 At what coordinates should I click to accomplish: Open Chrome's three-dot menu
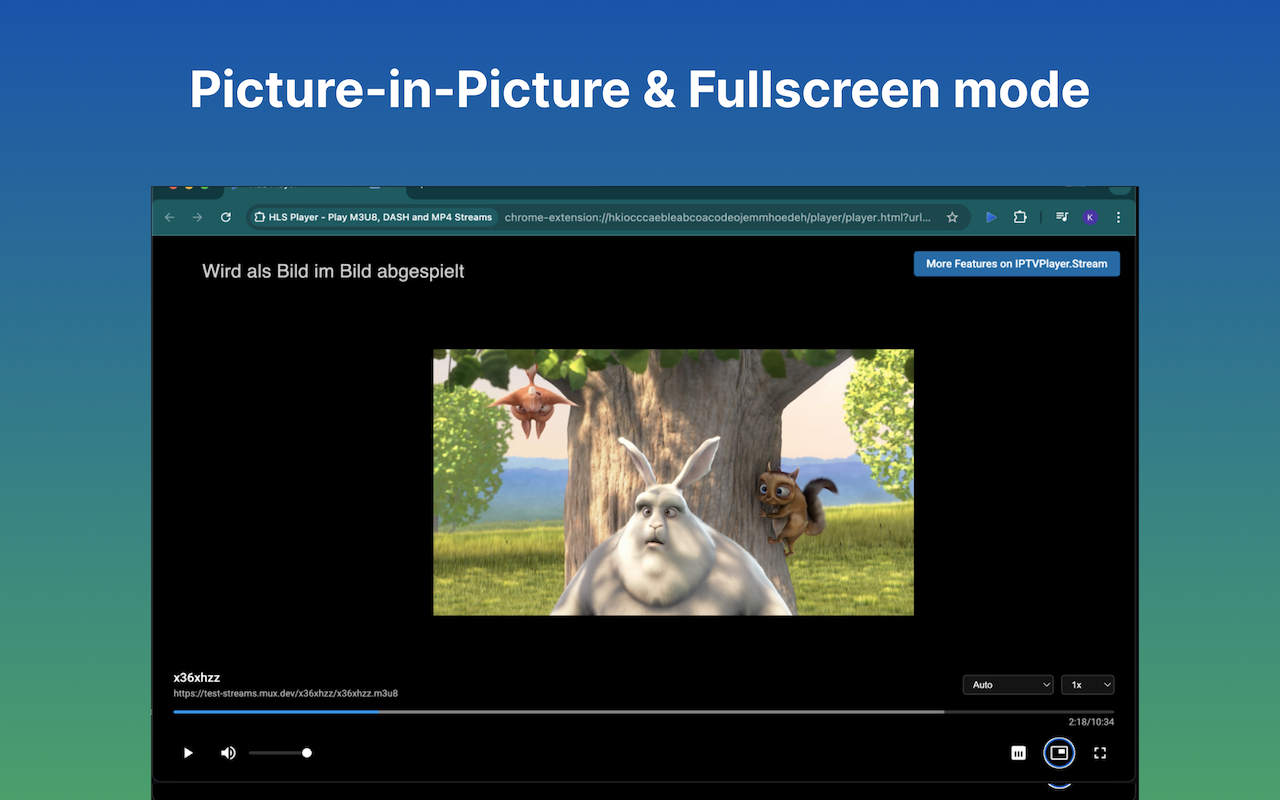[x=1118, y=217]
